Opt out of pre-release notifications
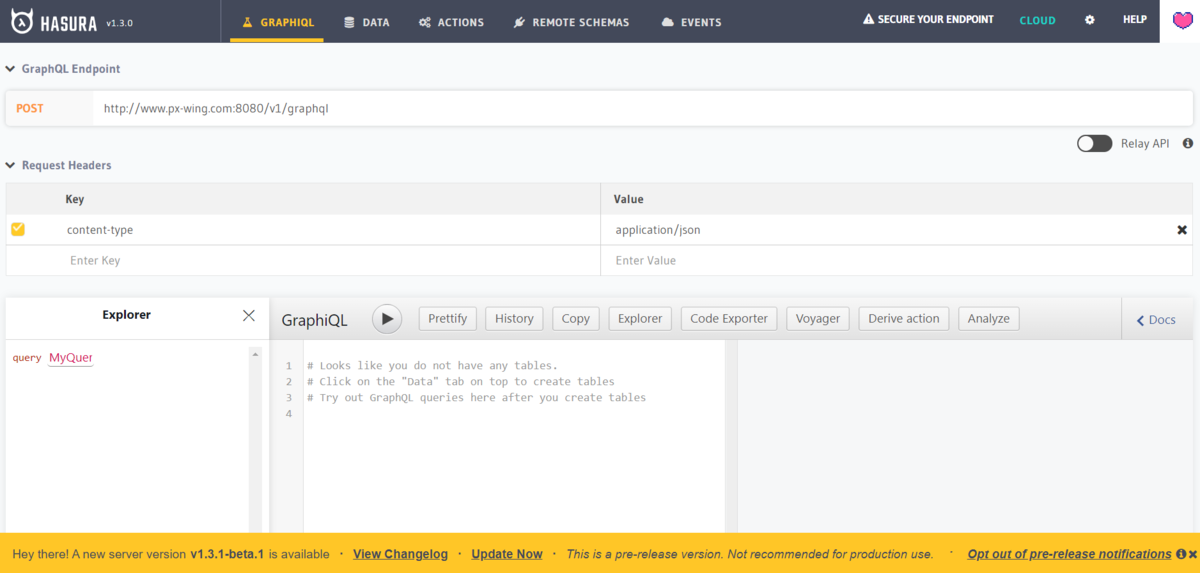The height and width of the screenshot is (573, 1200). click(x=1069, y=554)
